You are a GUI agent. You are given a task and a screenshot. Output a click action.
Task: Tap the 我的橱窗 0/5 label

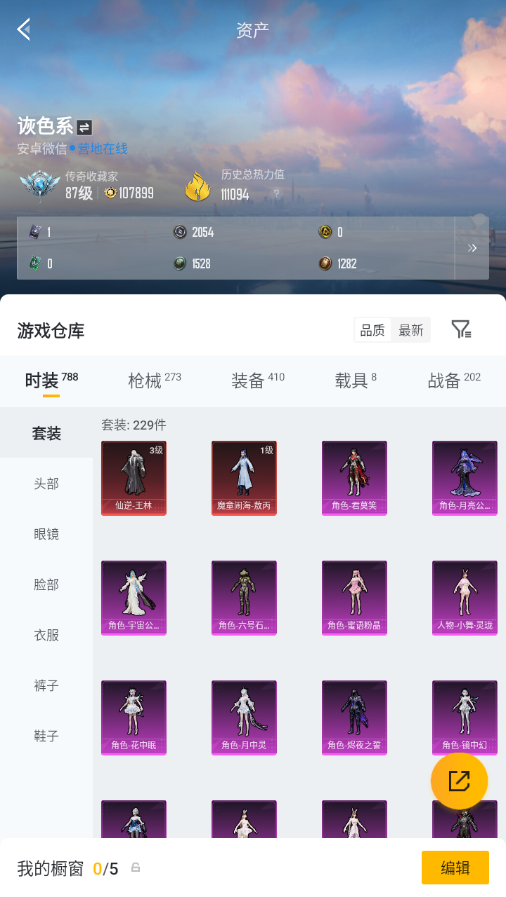67,868
